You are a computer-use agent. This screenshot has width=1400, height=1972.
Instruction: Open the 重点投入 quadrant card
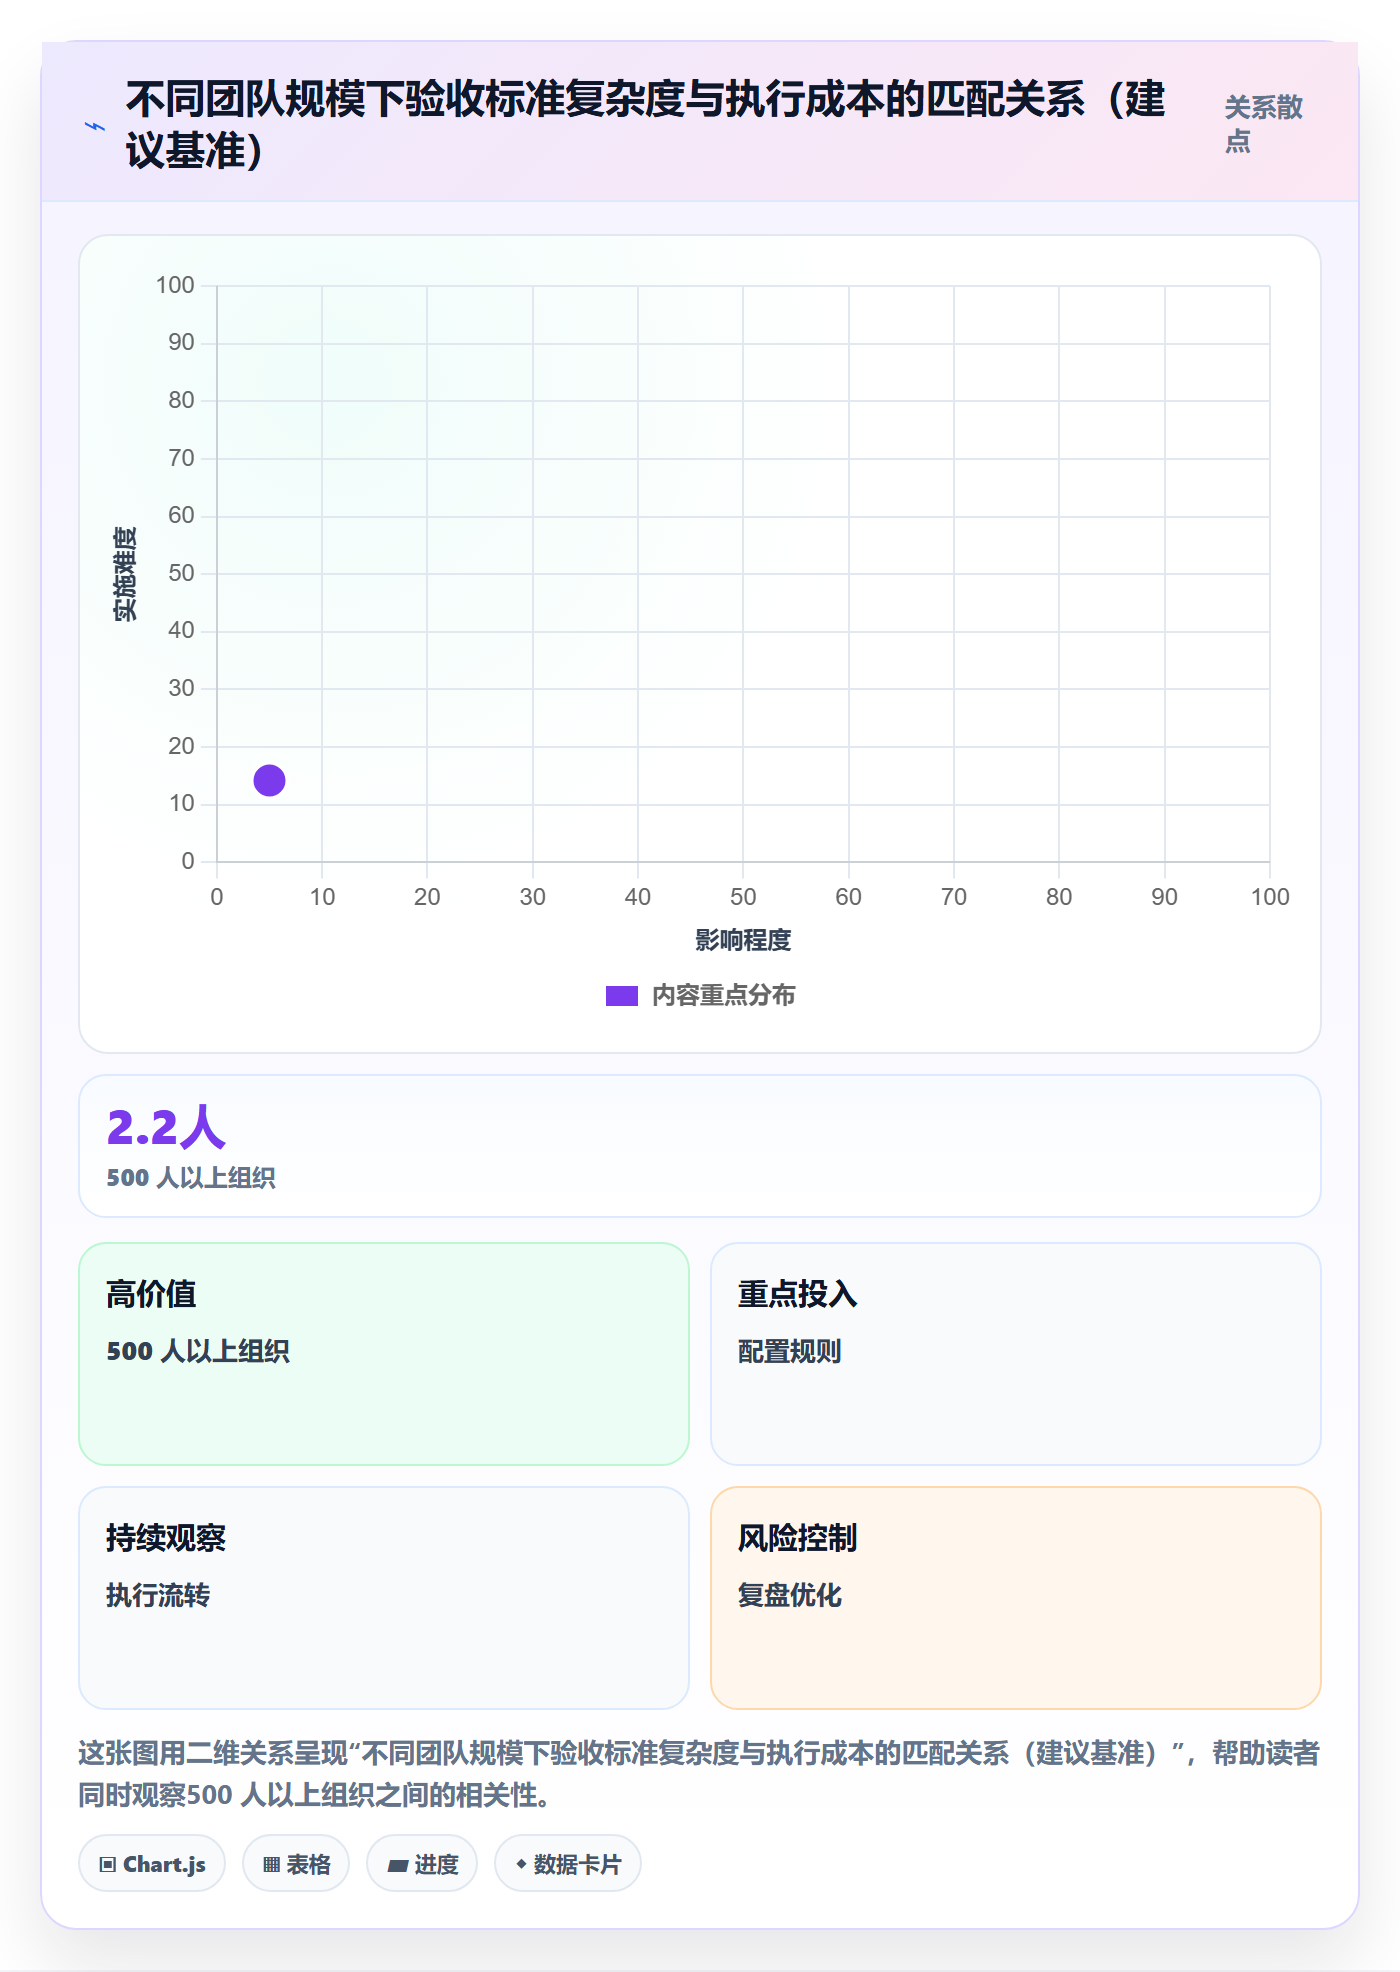(1016, 1354)
